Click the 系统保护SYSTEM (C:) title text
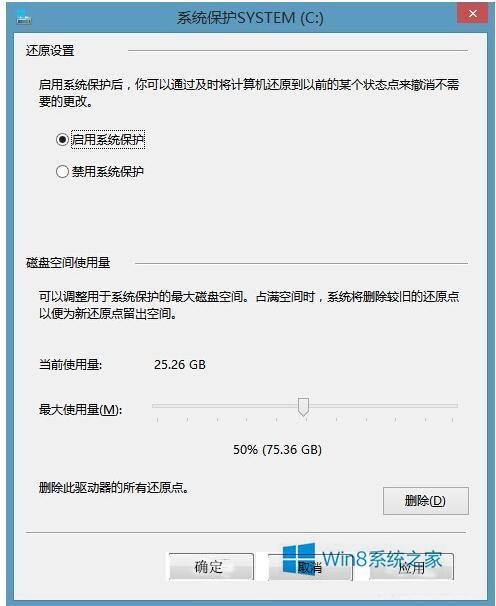 250,18
